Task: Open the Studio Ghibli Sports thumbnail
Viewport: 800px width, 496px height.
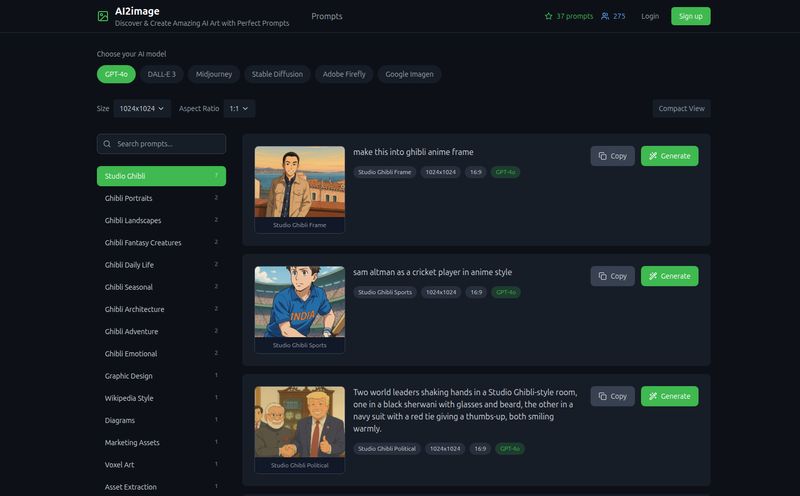Action: (x=299, y=302)
